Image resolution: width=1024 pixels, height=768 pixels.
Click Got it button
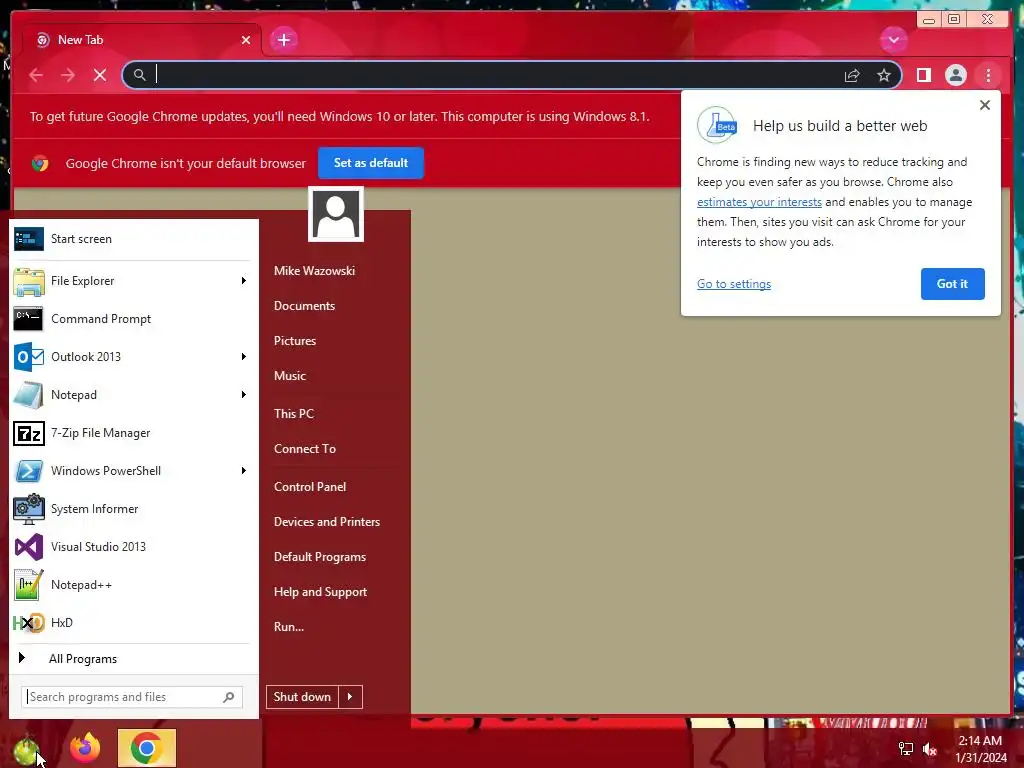pyautogui.click(x=952, y=284)
